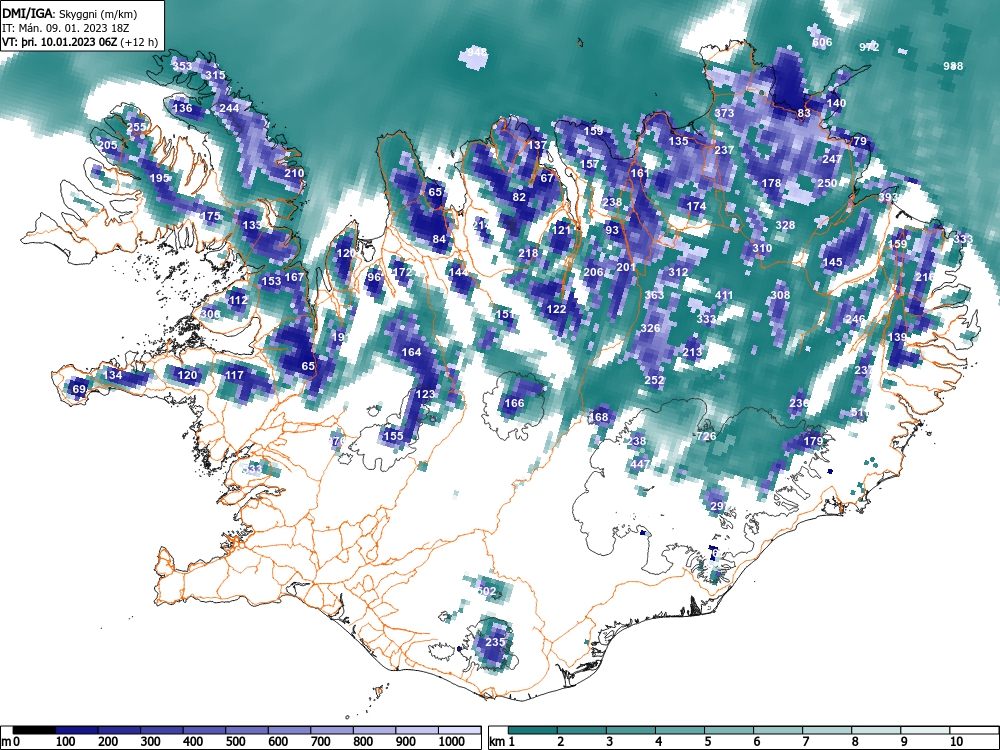
Task: Click the visibility value "153"
Action: click(271, 281)
